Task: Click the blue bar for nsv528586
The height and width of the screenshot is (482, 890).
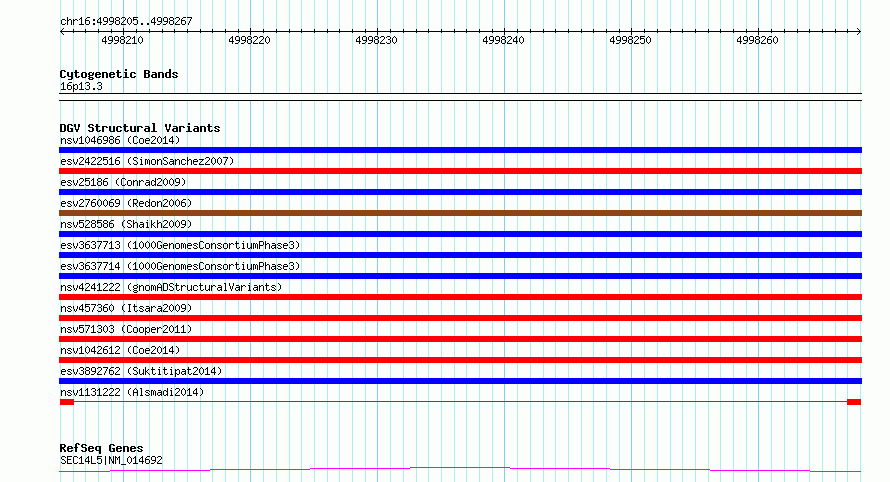Action: 460,234
